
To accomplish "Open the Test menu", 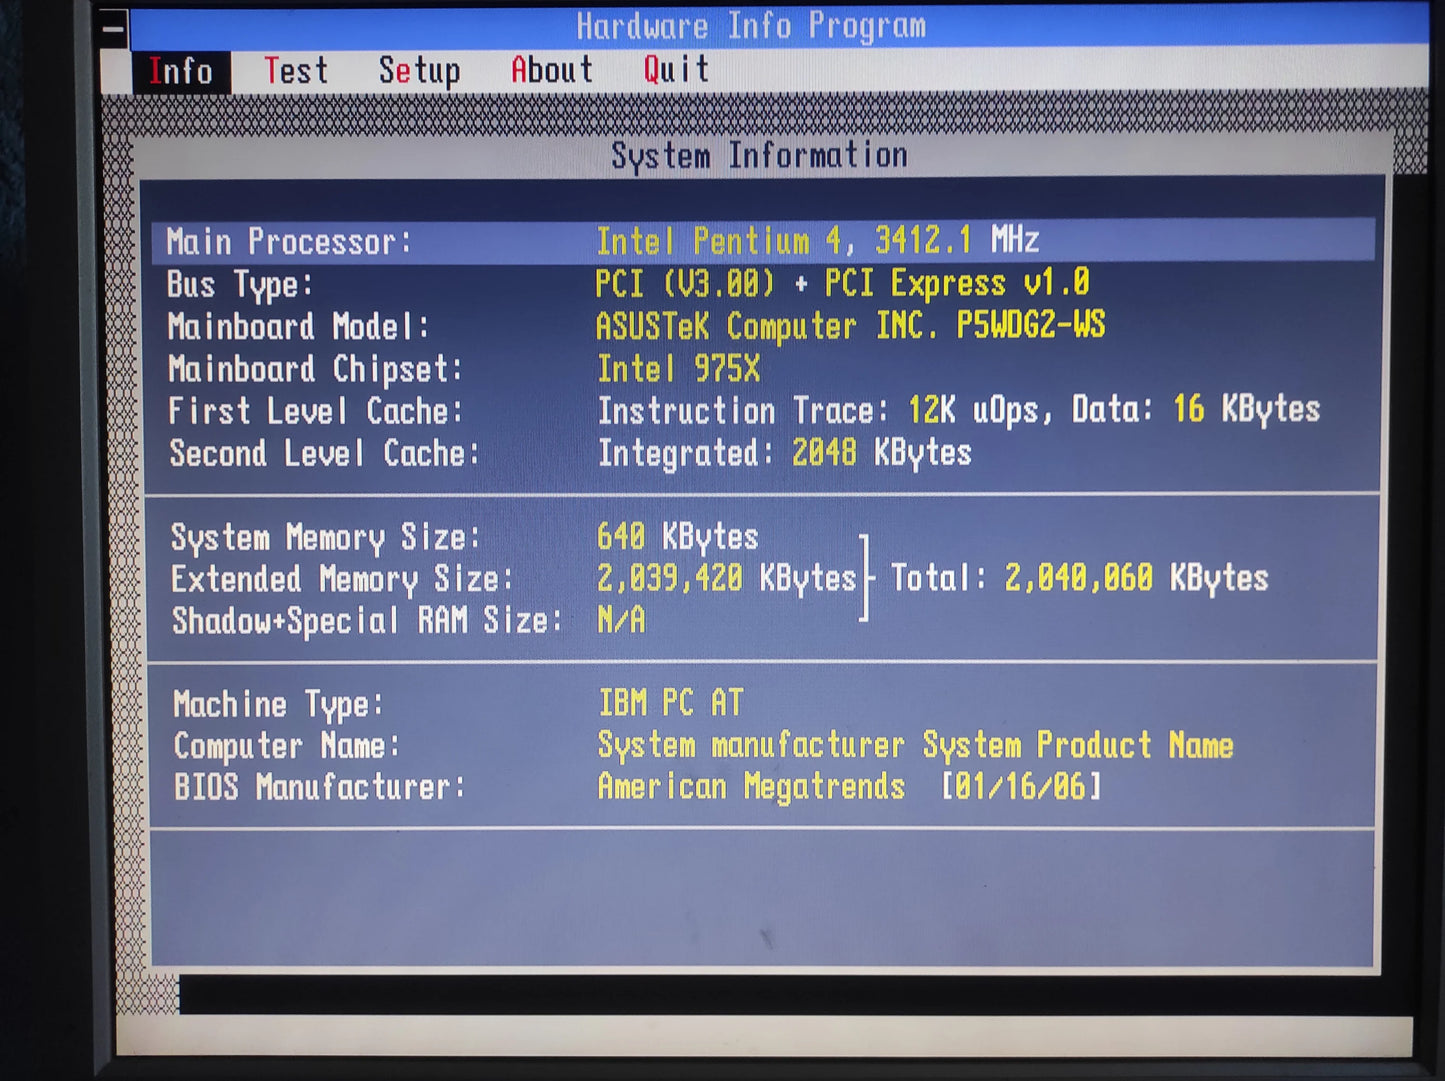I will (296, 71).
